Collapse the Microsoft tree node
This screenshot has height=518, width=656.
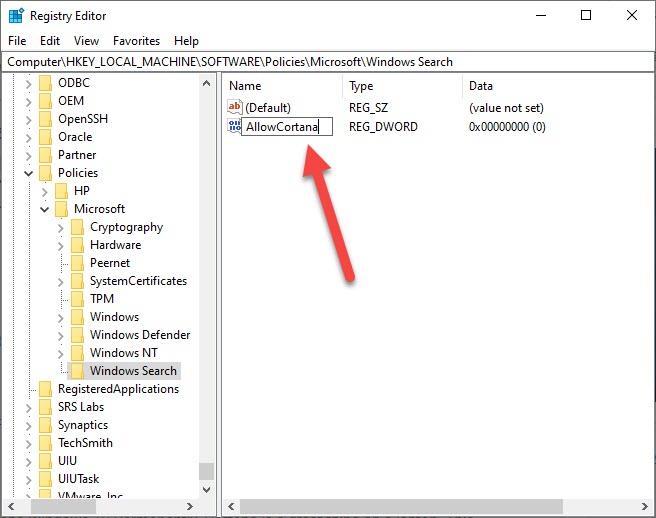pyautogui.click(x=45, y=209)
